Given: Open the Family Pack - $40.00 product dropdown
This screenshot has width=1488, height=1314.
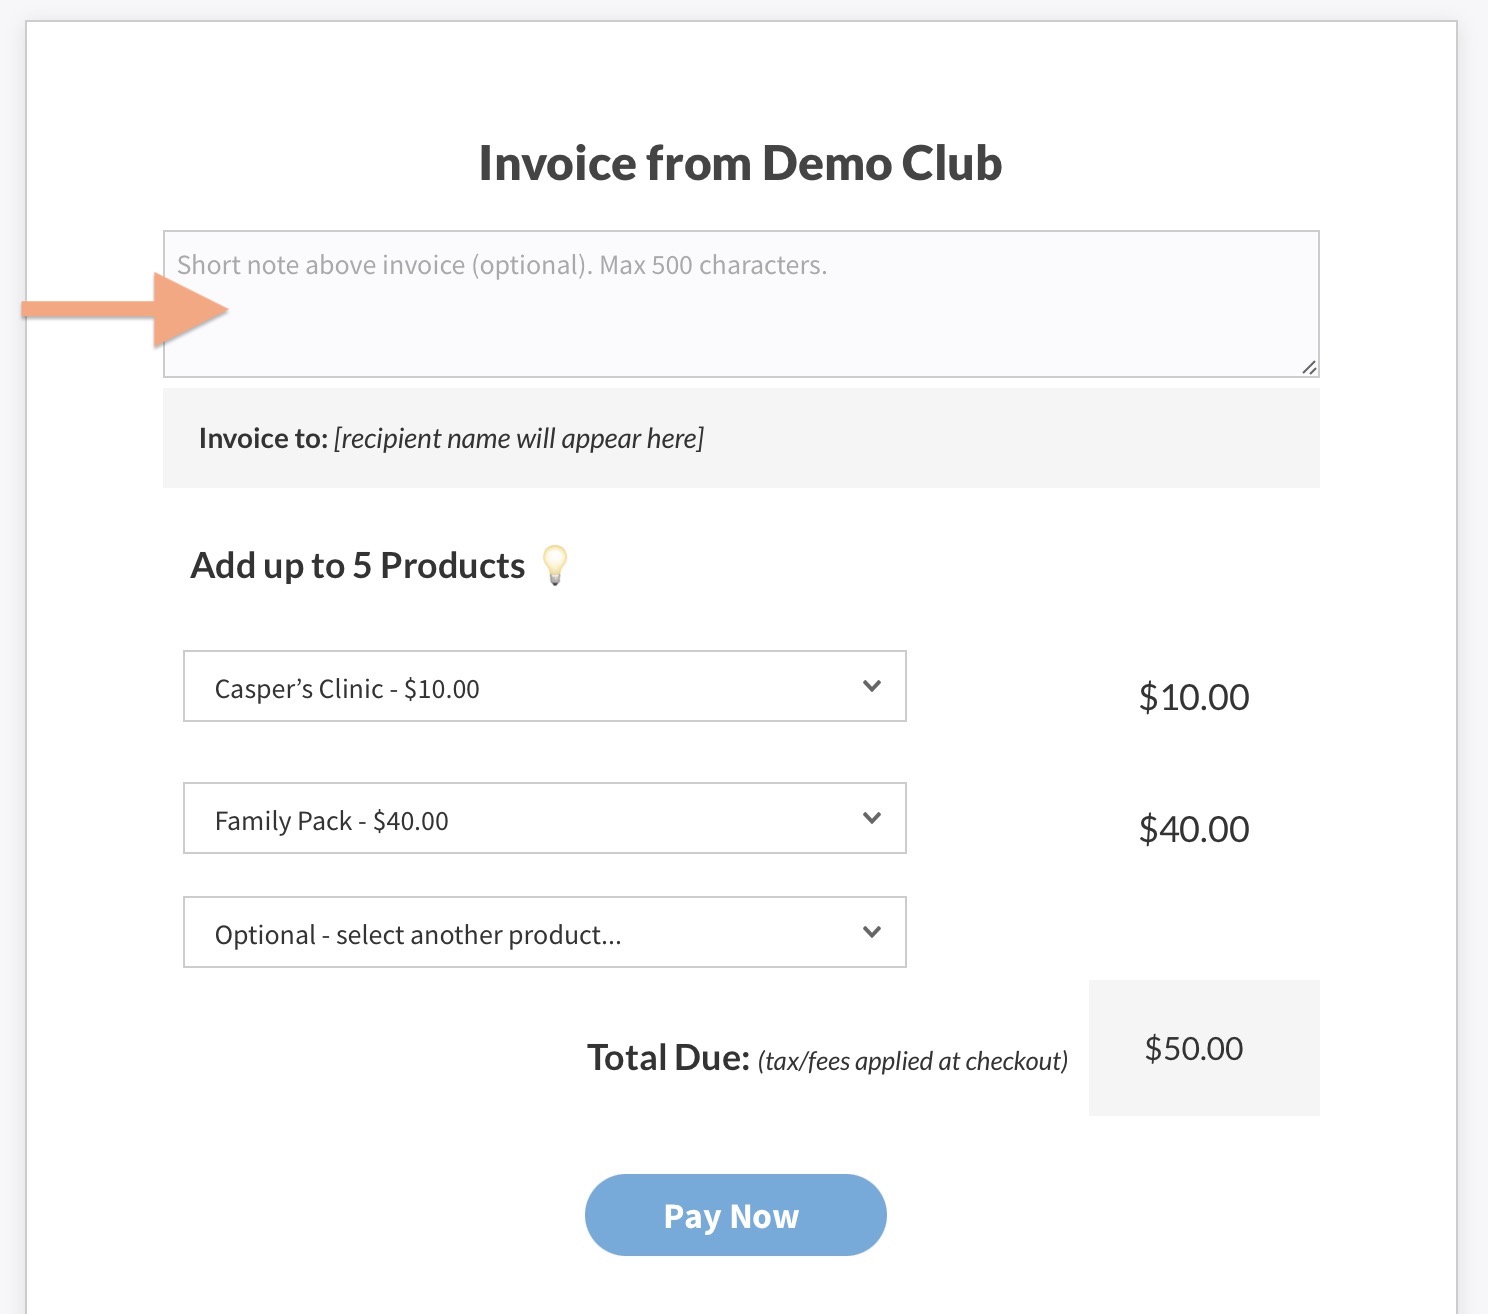Looking at the screenshot, I should tap(544, 819).
